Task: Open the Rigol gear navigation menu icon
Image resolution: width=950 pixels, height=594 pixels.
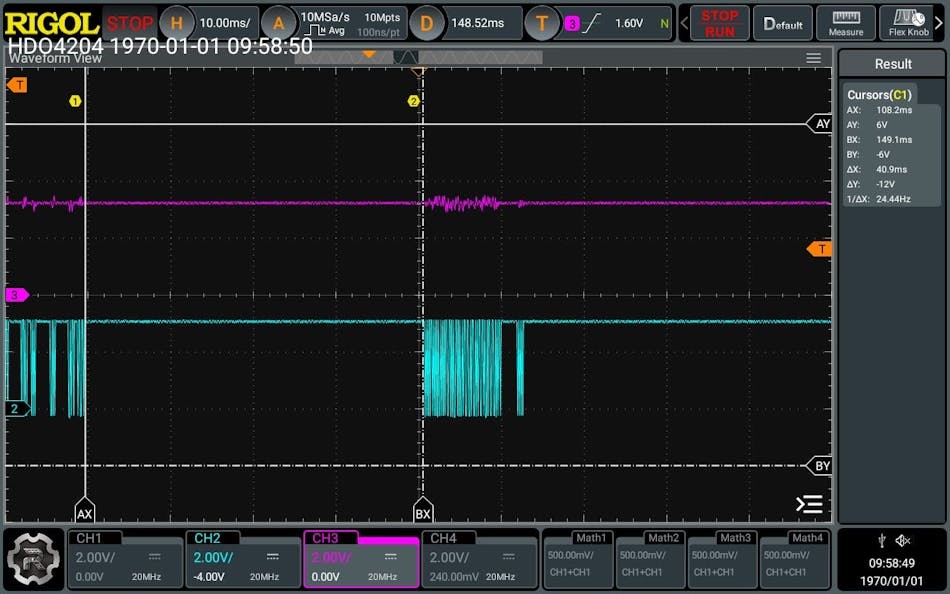Action: (x=33, y=559)
